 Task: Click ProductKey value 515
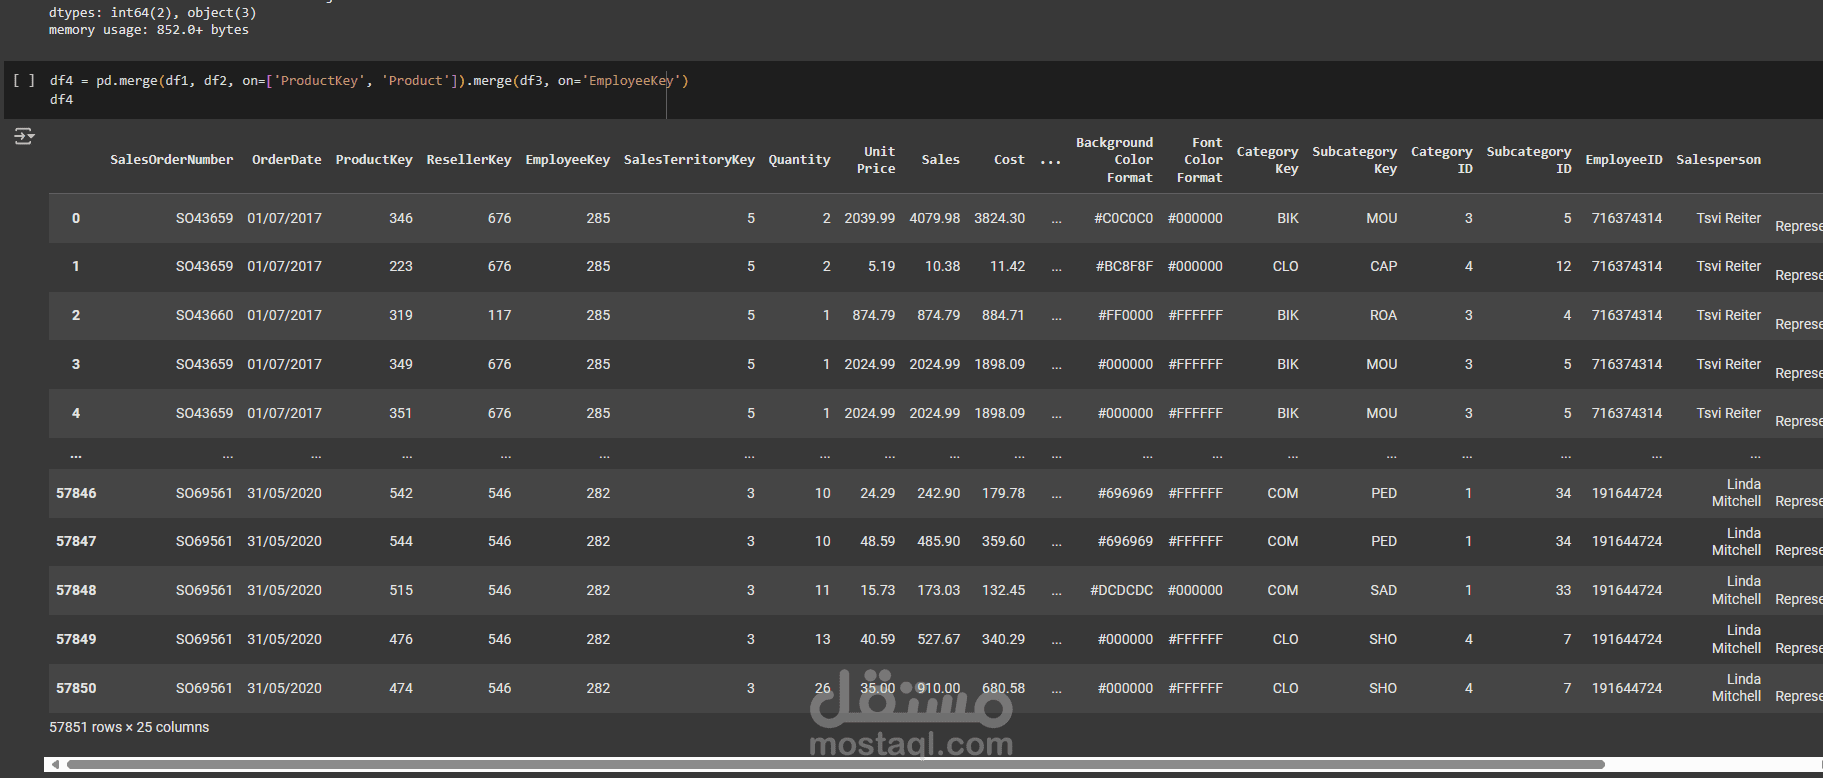click(400, 590)
